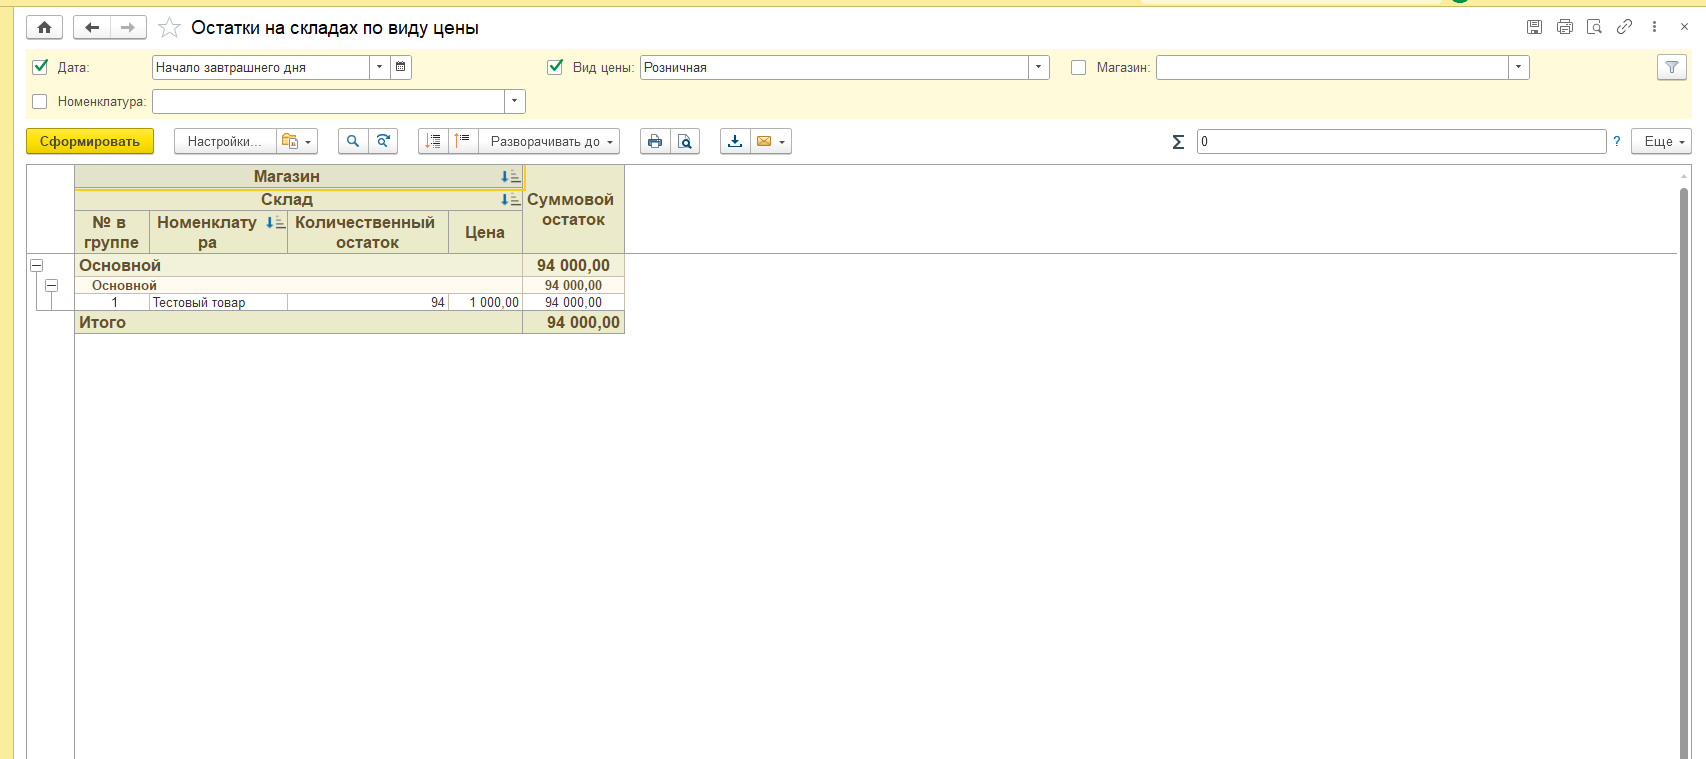This screenshot has width=1706, height=759.
Task: Click the print preview icon in report toolbar
Action: click(685, 142)
